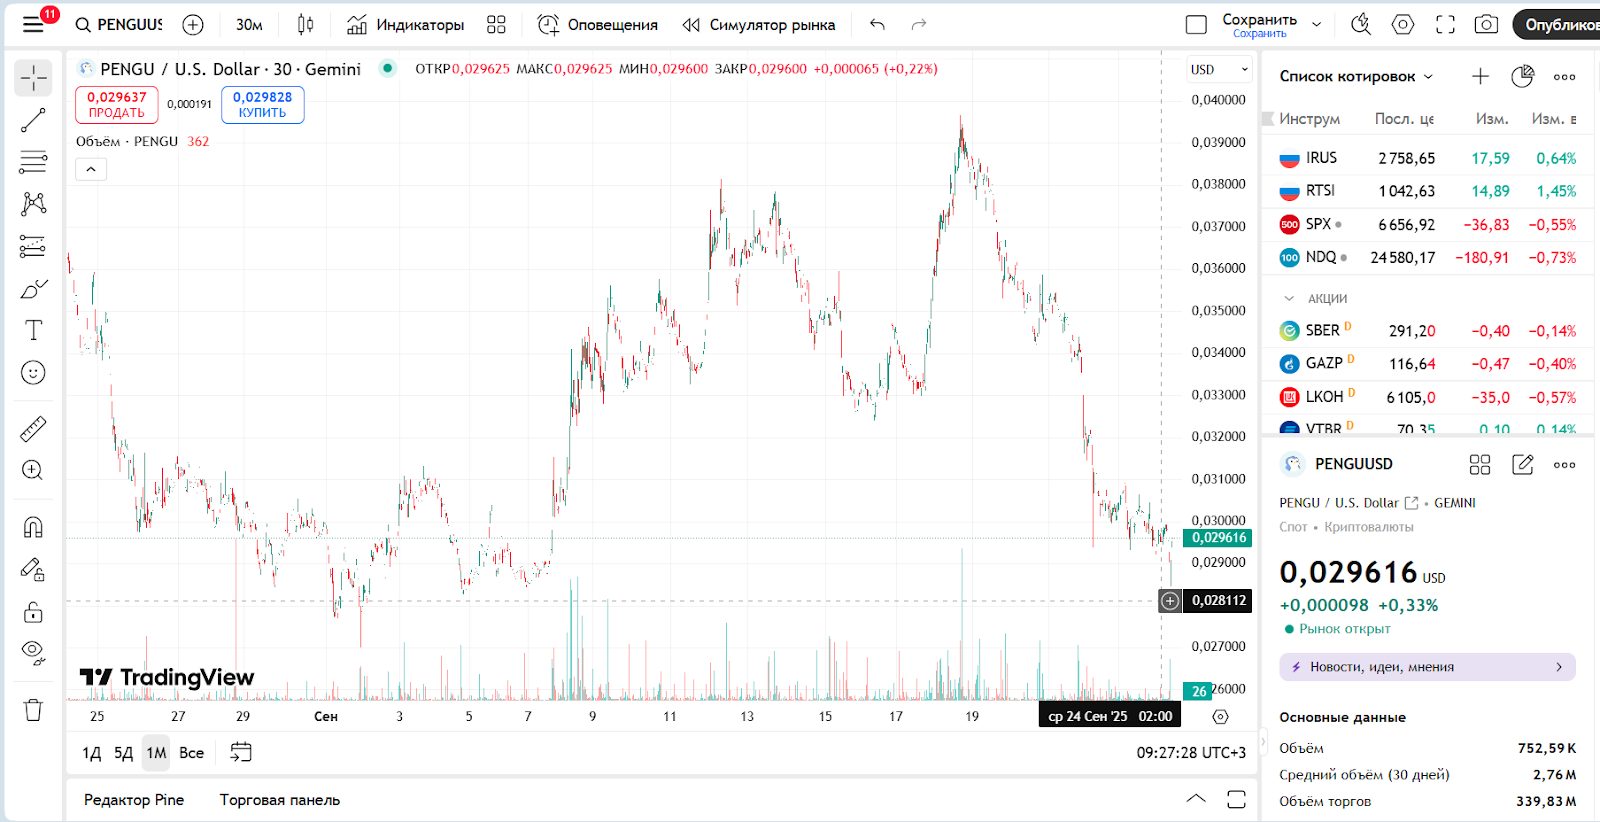
Task: Open price scale settings gear at chart corner
Action: pos(1220,716)
